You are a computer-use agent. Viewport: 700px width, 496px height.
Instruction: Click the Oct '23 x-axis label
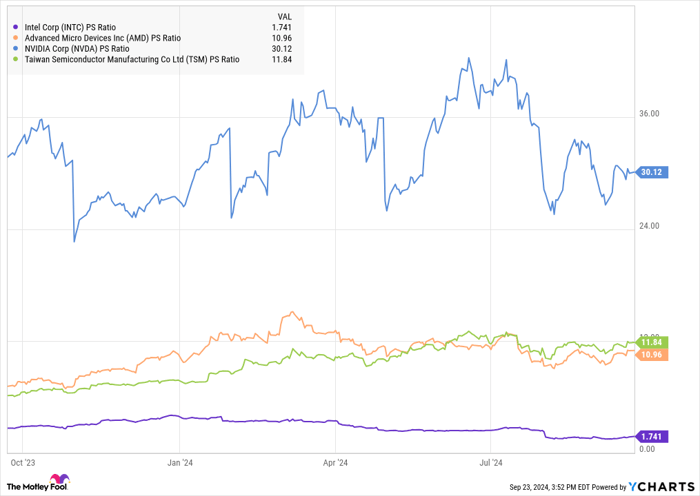[23, 463]
